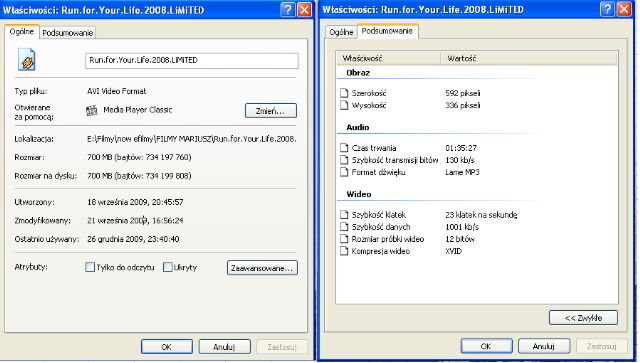Click Ostatnio używany date 26 grudnia 2009
640x363 pixels.
click(133, 239)
